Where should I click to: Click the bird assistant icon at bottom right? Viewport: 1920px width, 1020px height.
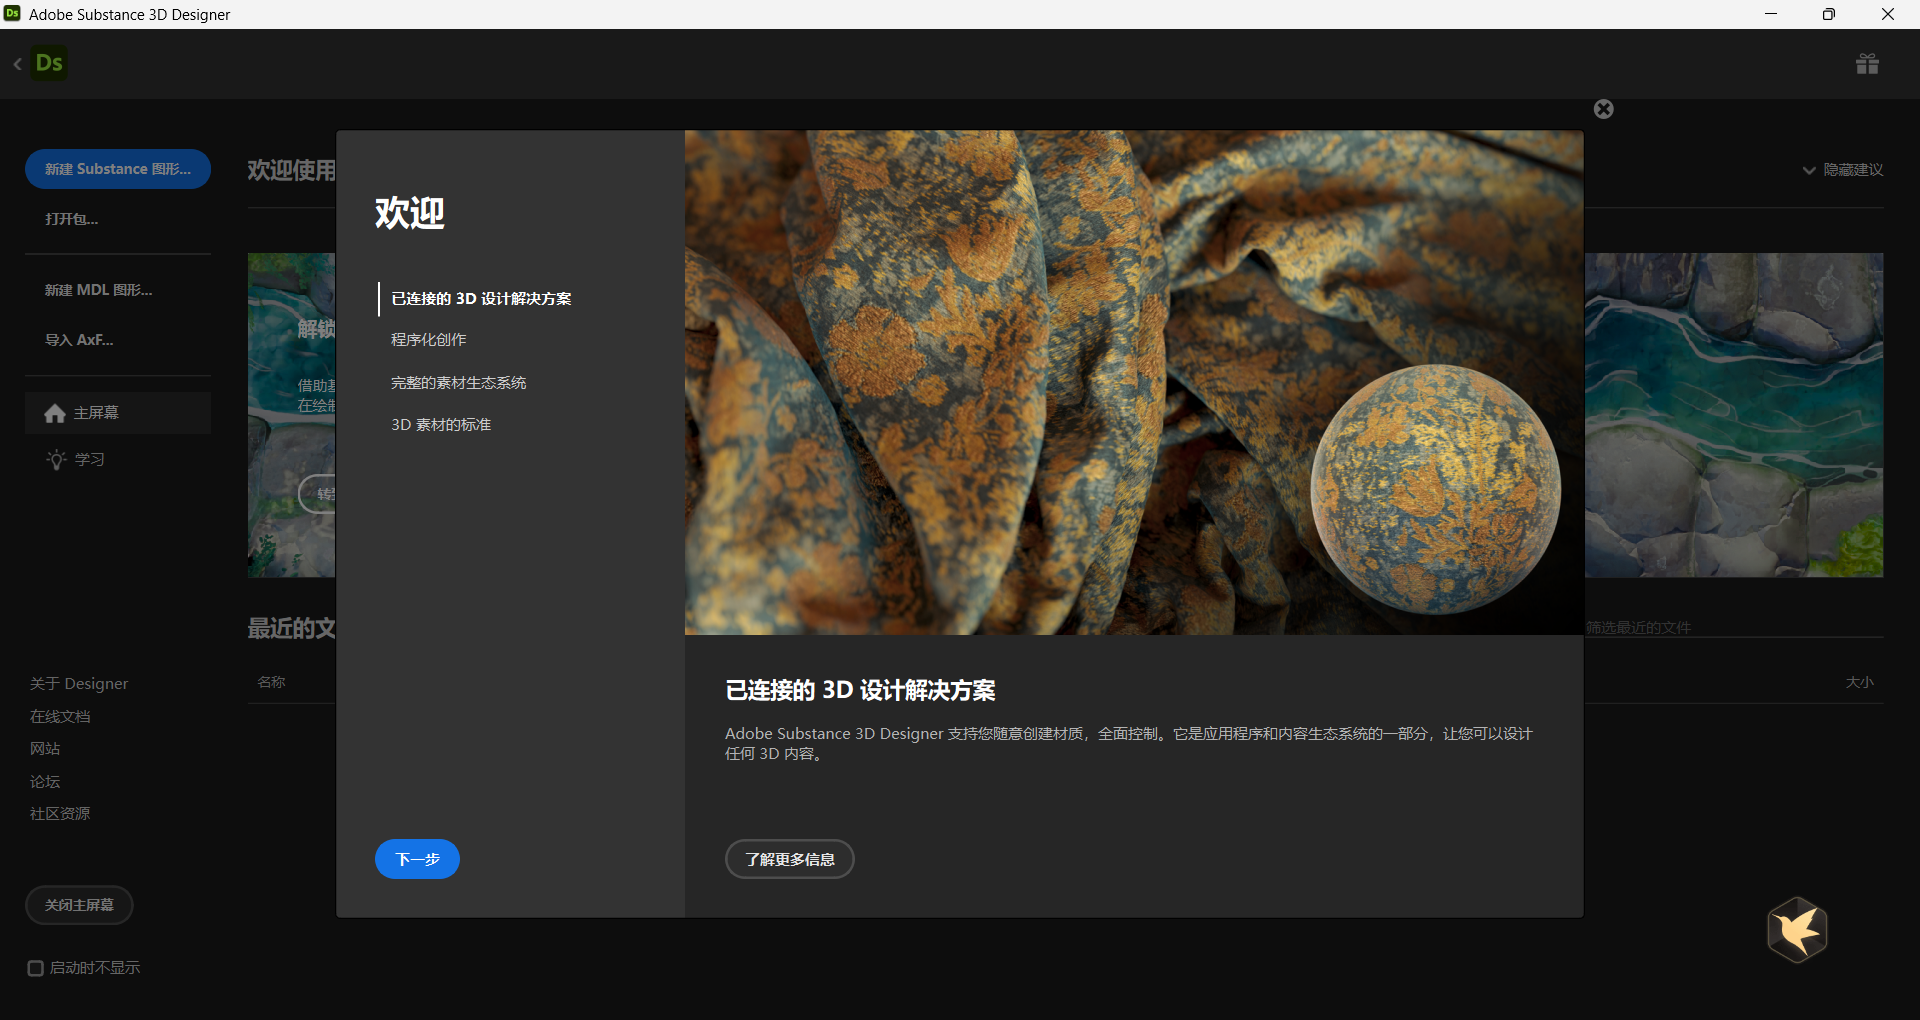point(1797,930)
